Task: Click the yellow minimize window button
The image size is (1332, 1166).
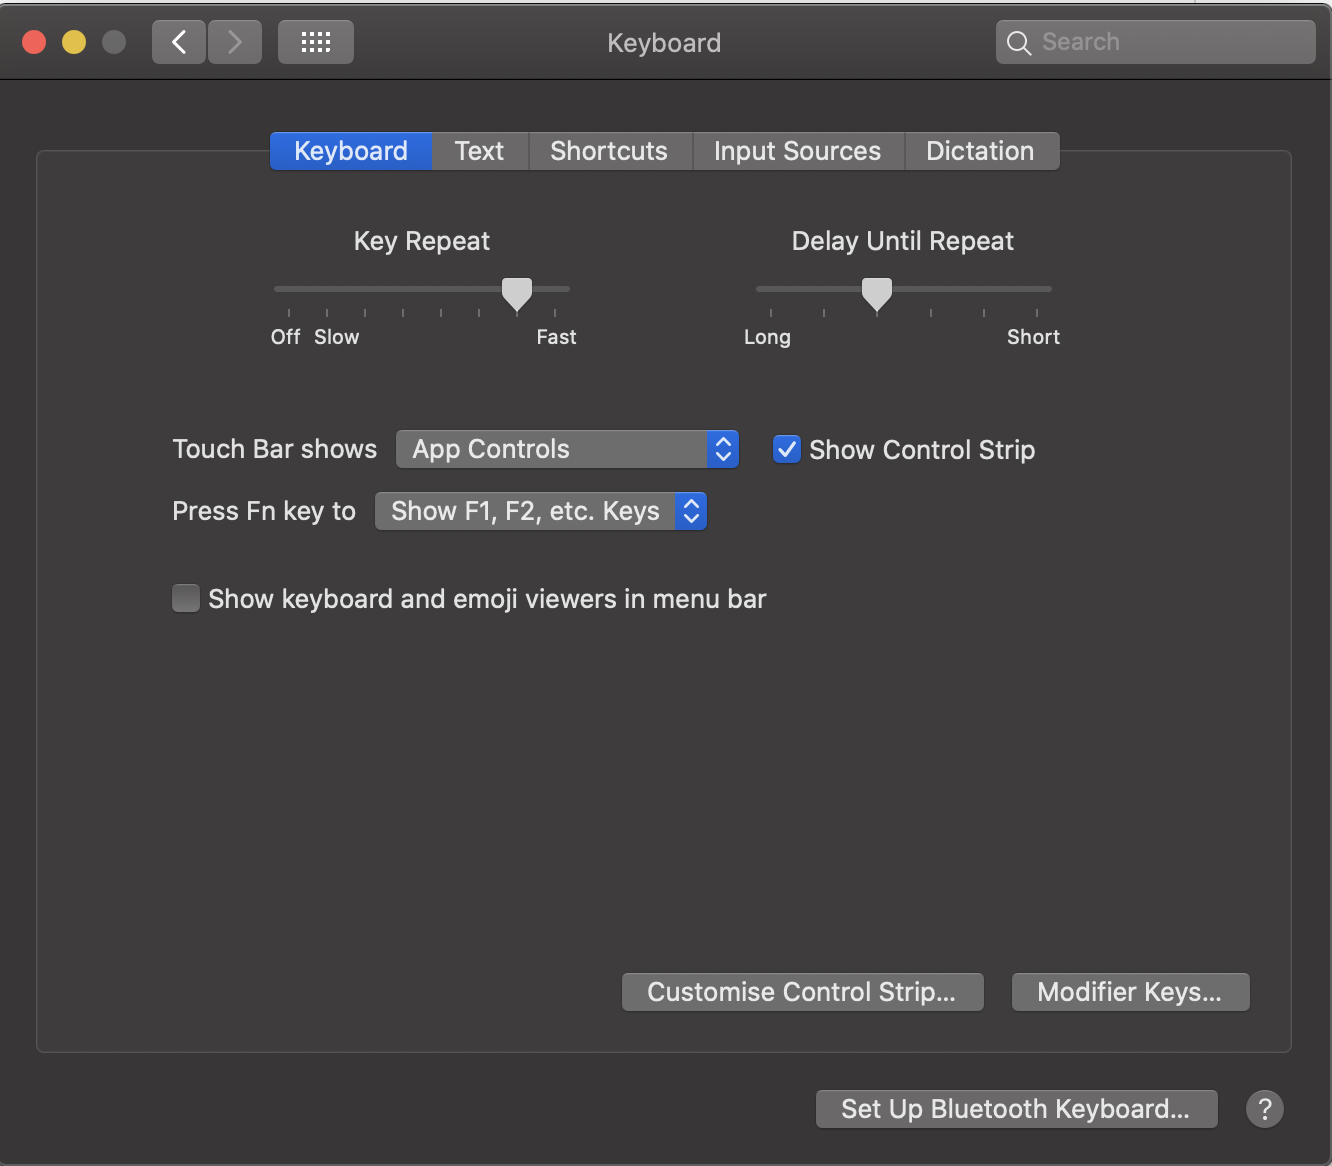Action: pyautogui.click(x=74, y=42)
